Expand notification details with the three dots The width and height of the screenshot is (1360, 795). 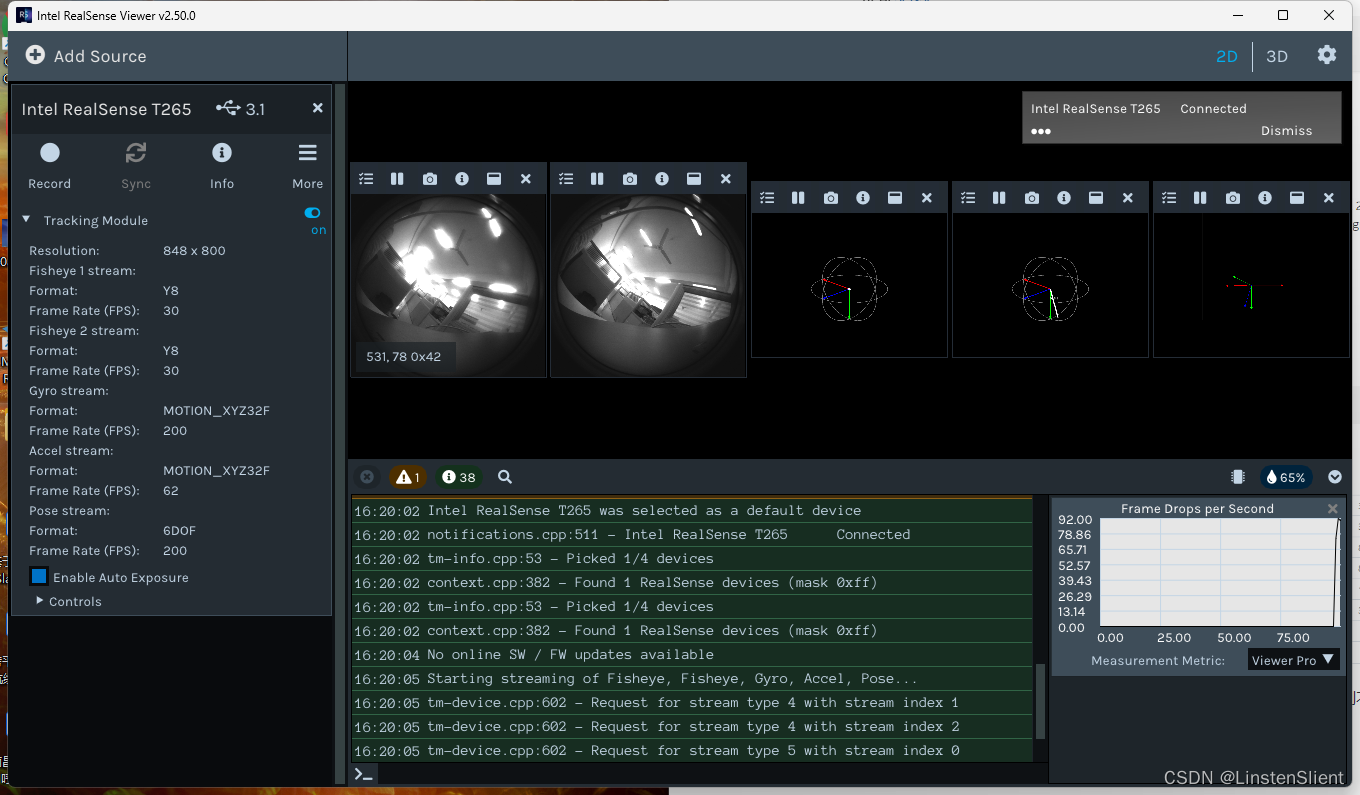[1041, 131]
